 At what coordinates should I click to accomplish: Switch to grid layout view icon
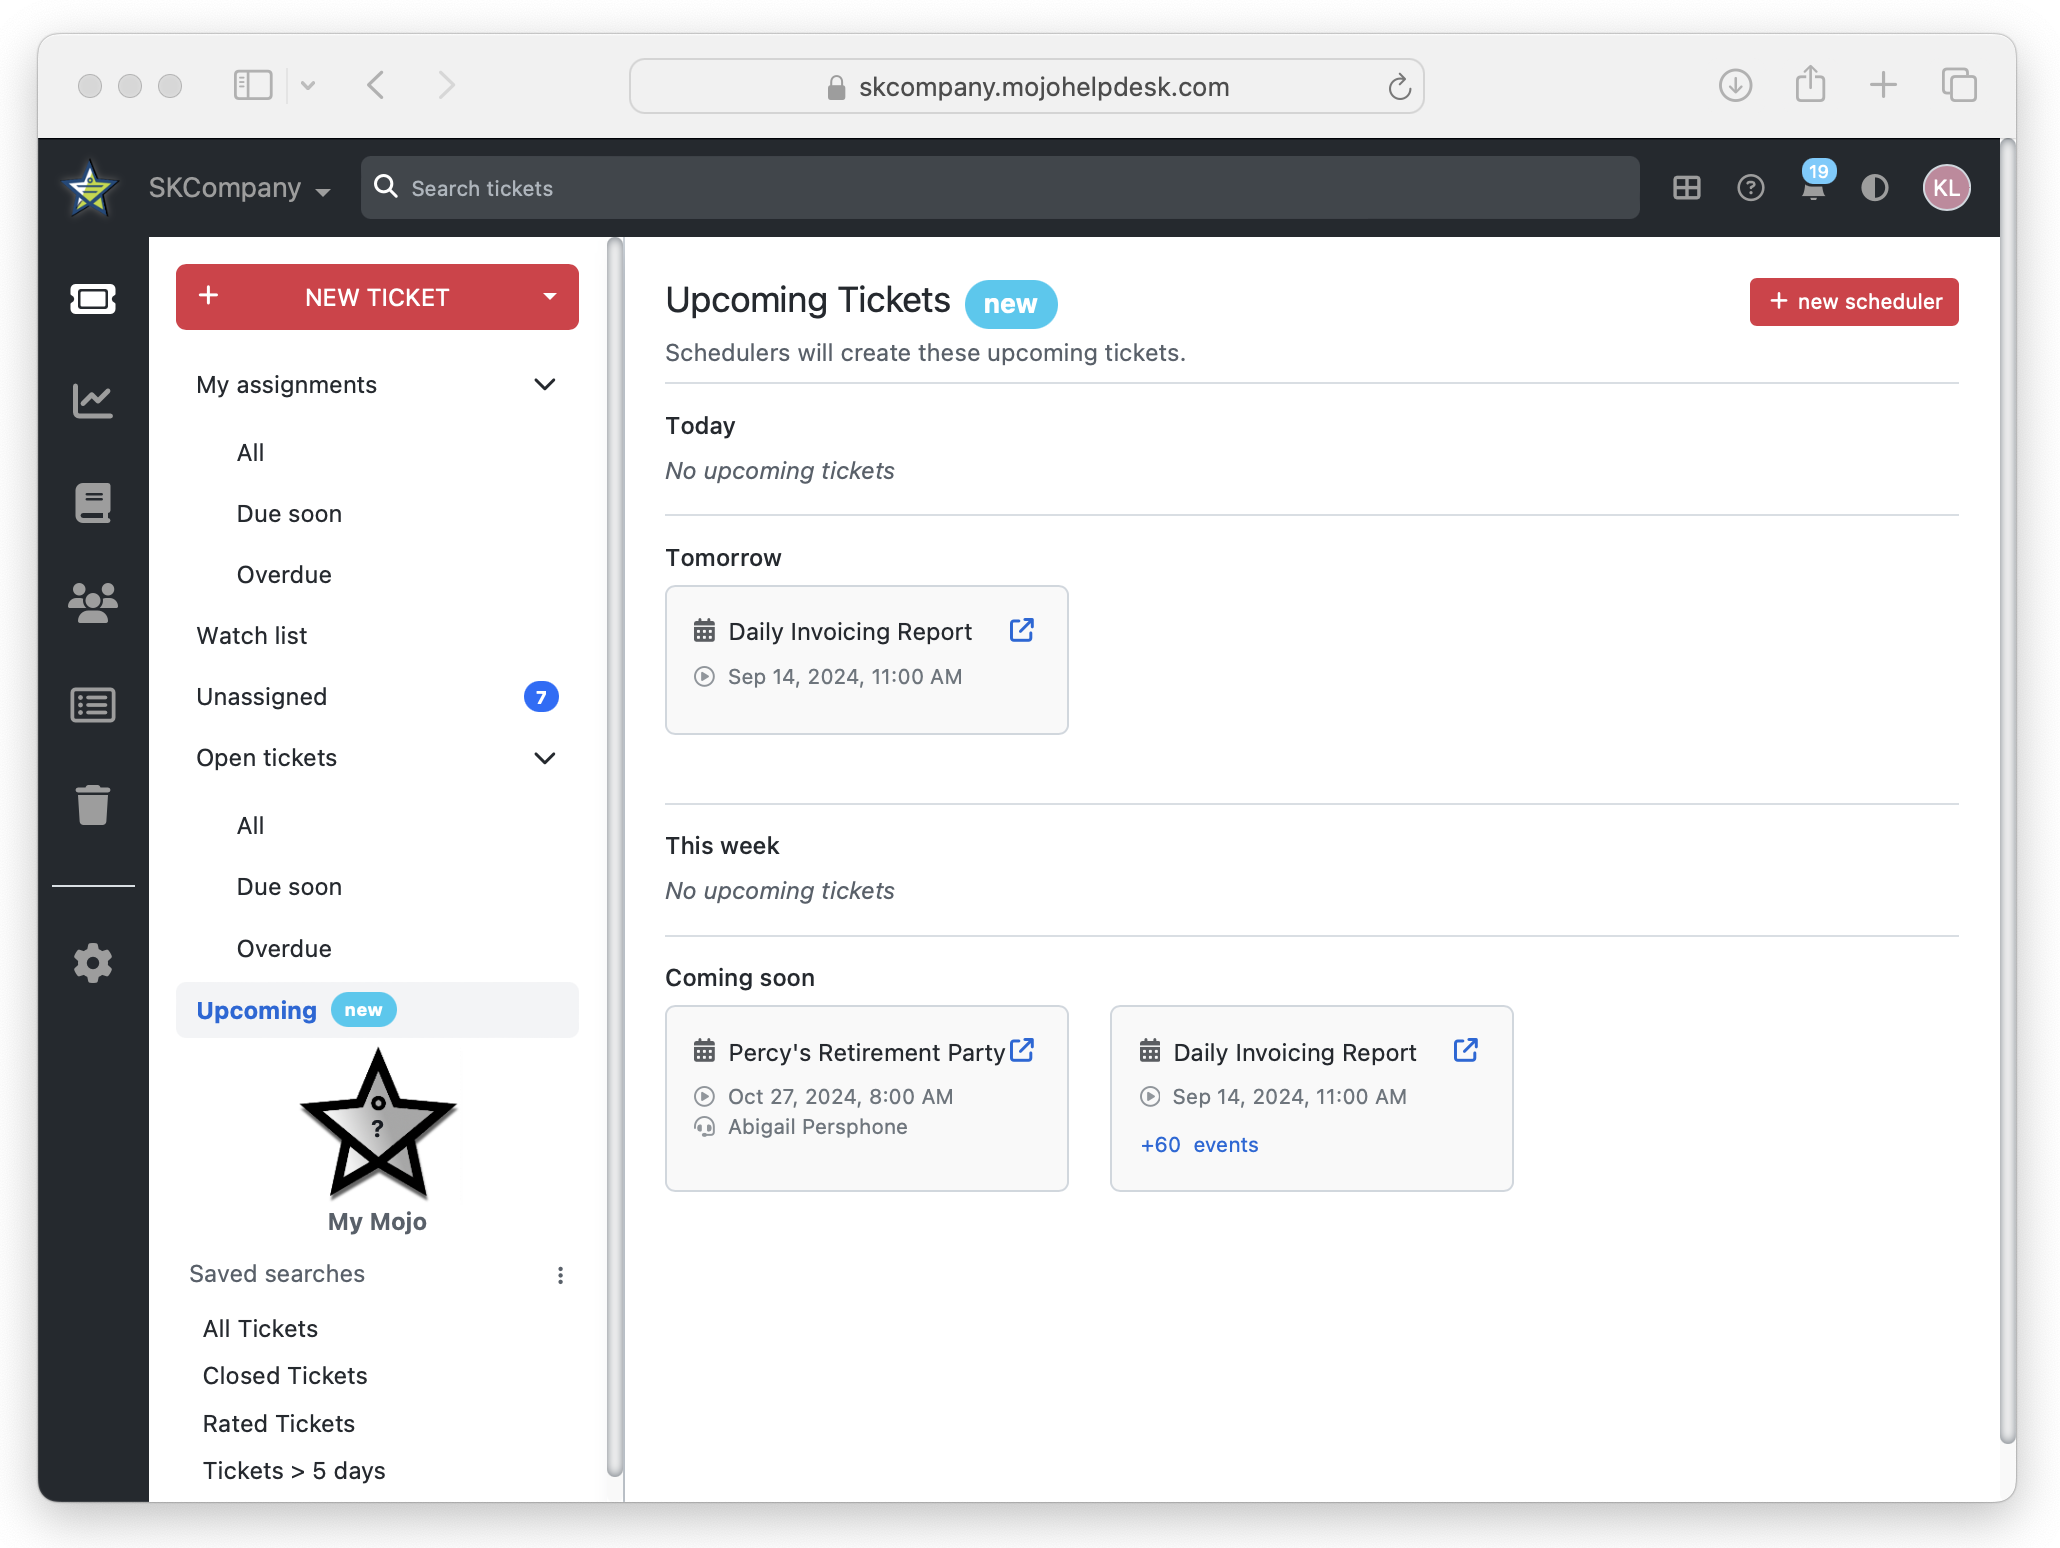[x=1686, y=188]
